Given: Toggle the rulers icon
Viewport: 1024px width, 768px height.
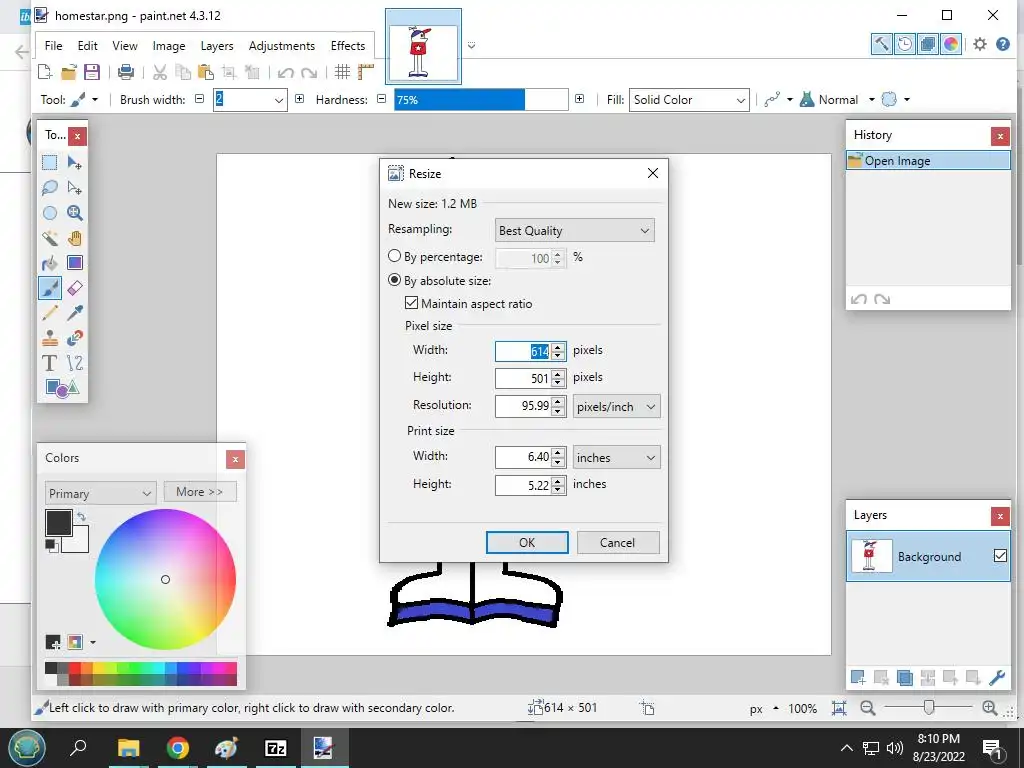Looking at the screenshot, I should tap(366, 72).
